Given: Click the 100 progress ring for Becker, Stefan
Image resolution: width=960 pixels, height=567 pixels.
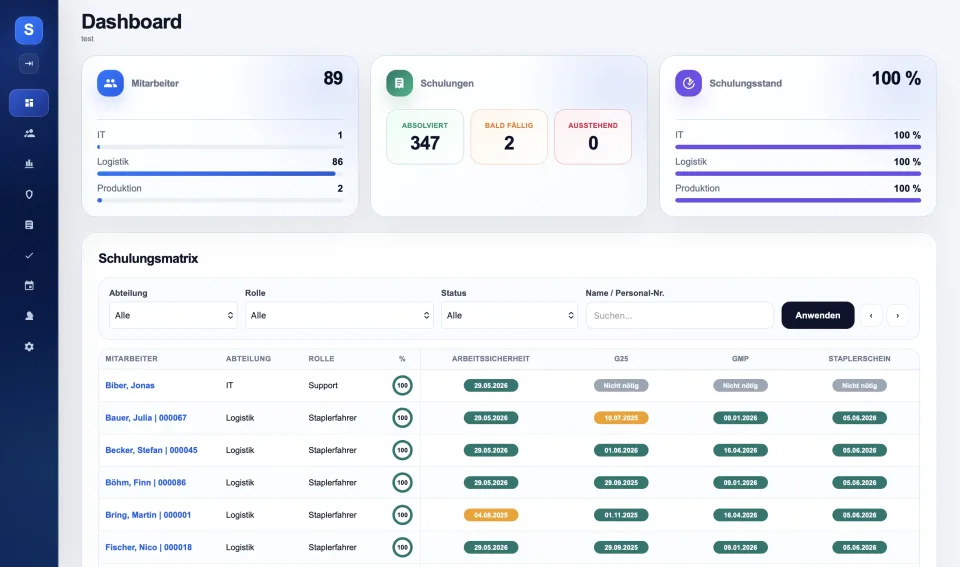Looking at the screenshot, I should point(402,450).
